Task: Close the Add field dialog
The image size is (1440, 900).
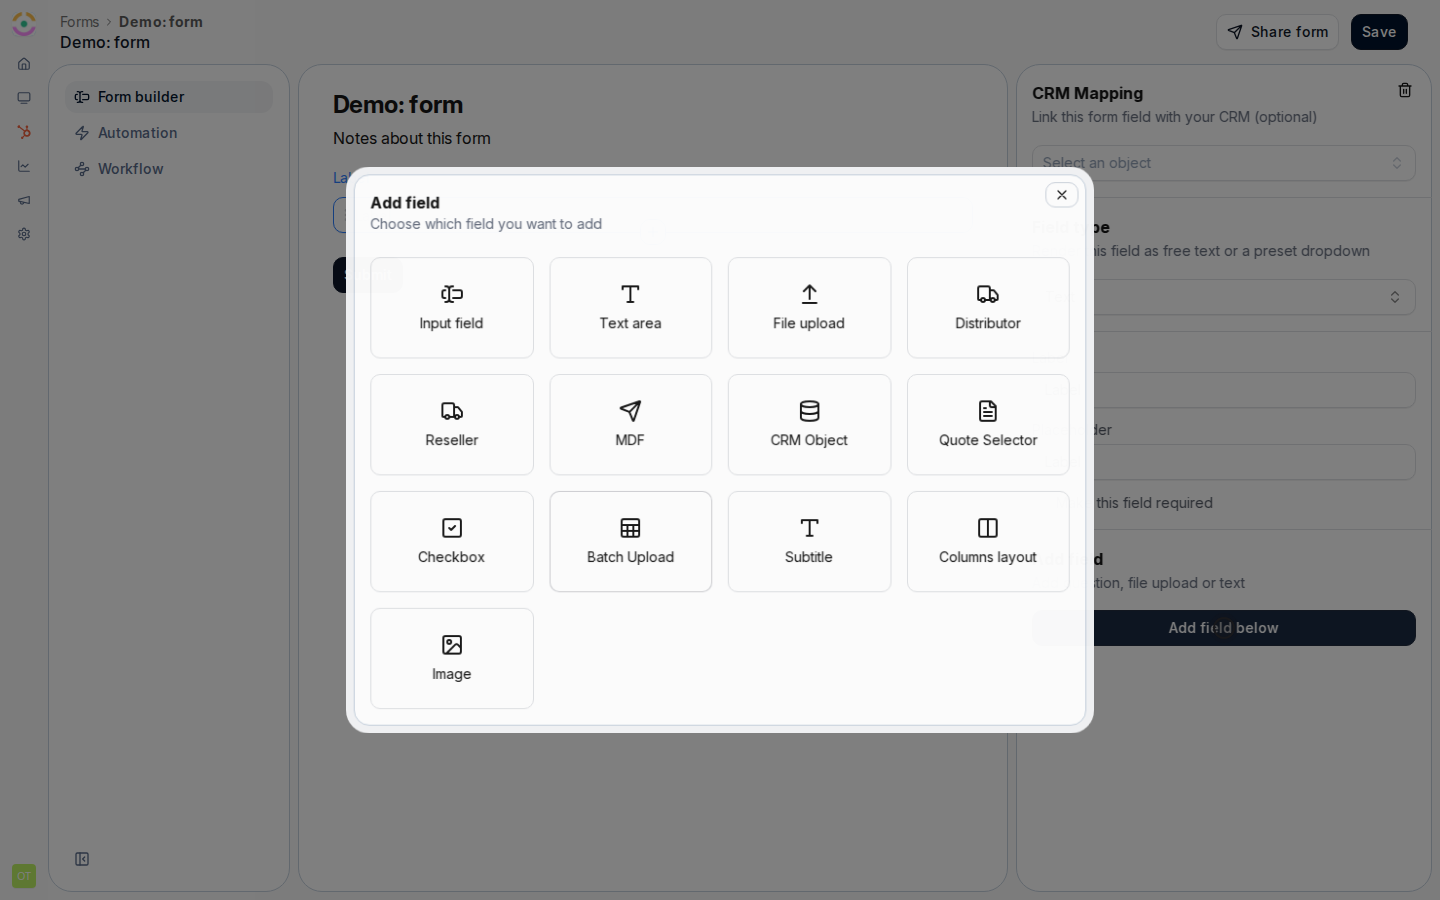Action: coord(1062,195)
